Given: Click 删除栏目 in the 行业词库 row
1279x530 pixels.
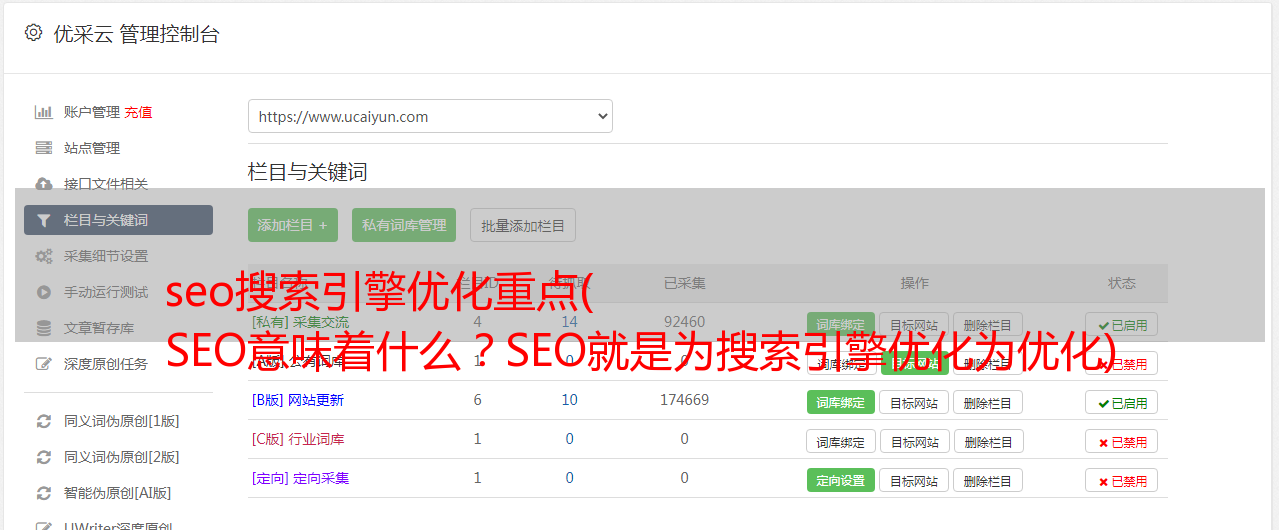Looking at the screenshot, I should pyautogui.click(x=988, y=441).
